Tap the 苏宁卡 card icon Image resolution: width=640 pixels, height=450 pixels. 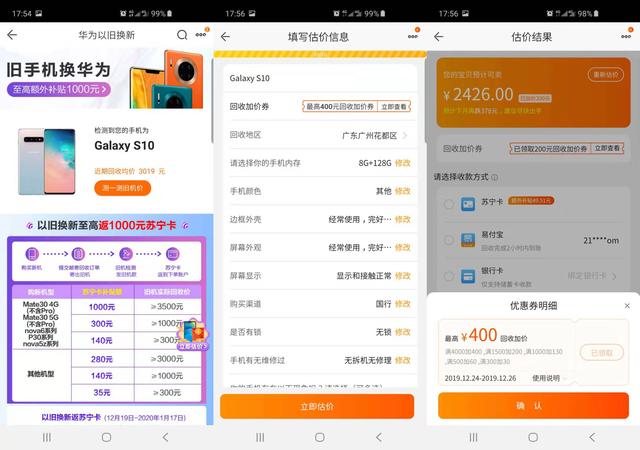tap(468, 204)
